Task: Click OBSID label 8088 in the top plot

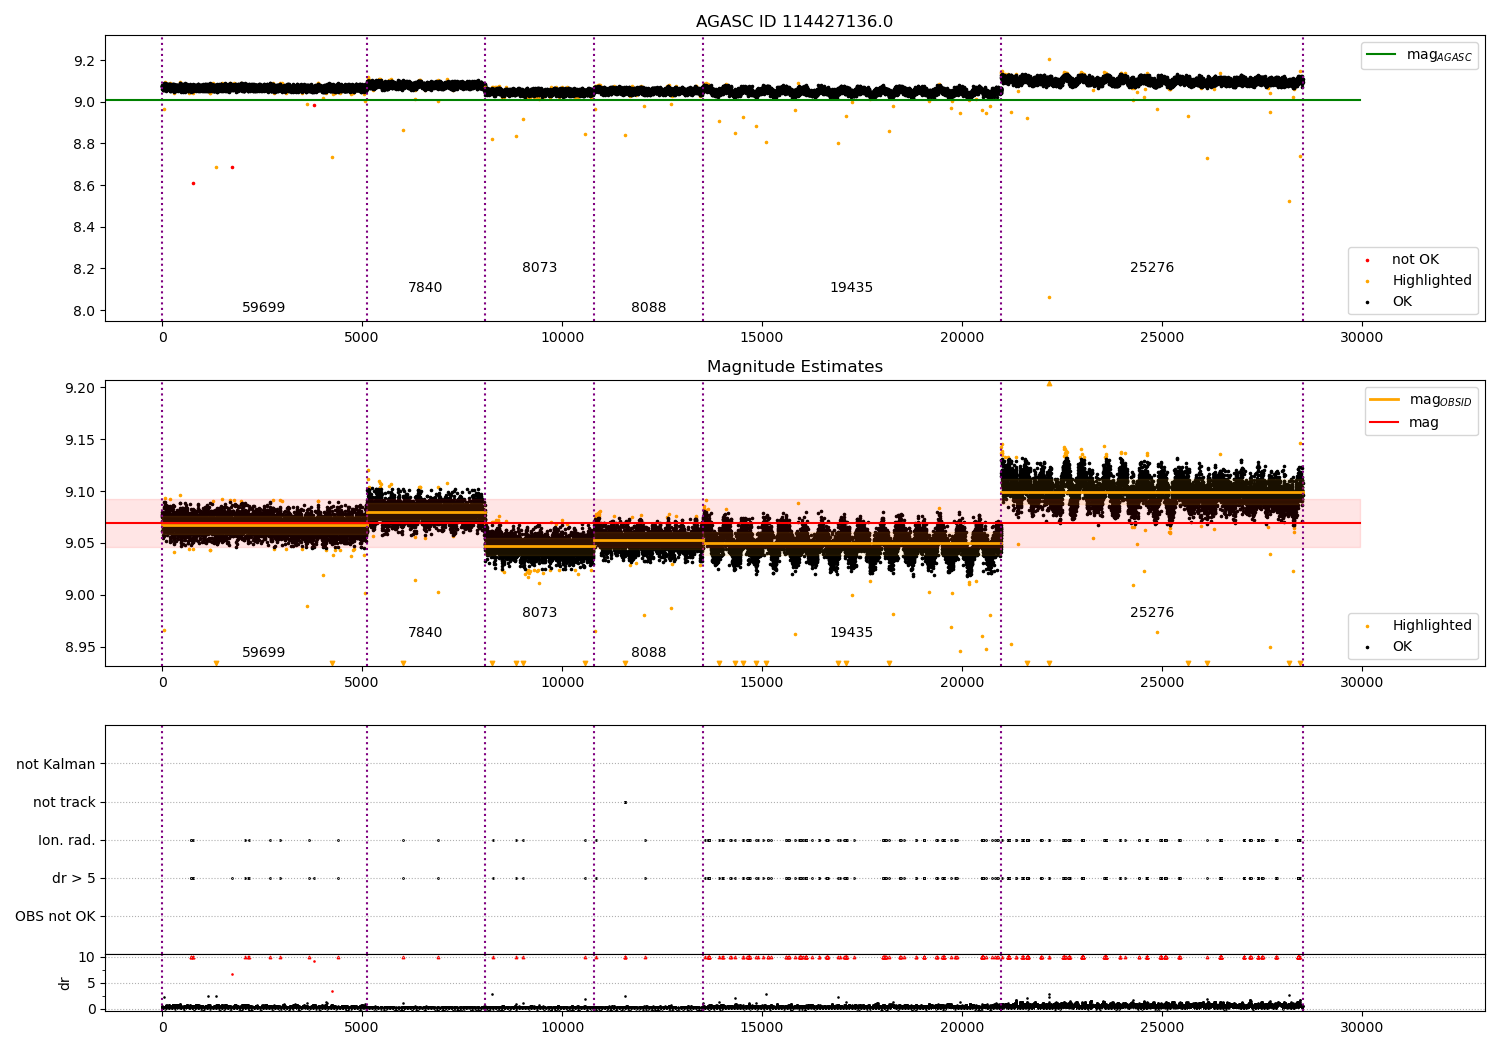Action: click(x=649, y=308)
